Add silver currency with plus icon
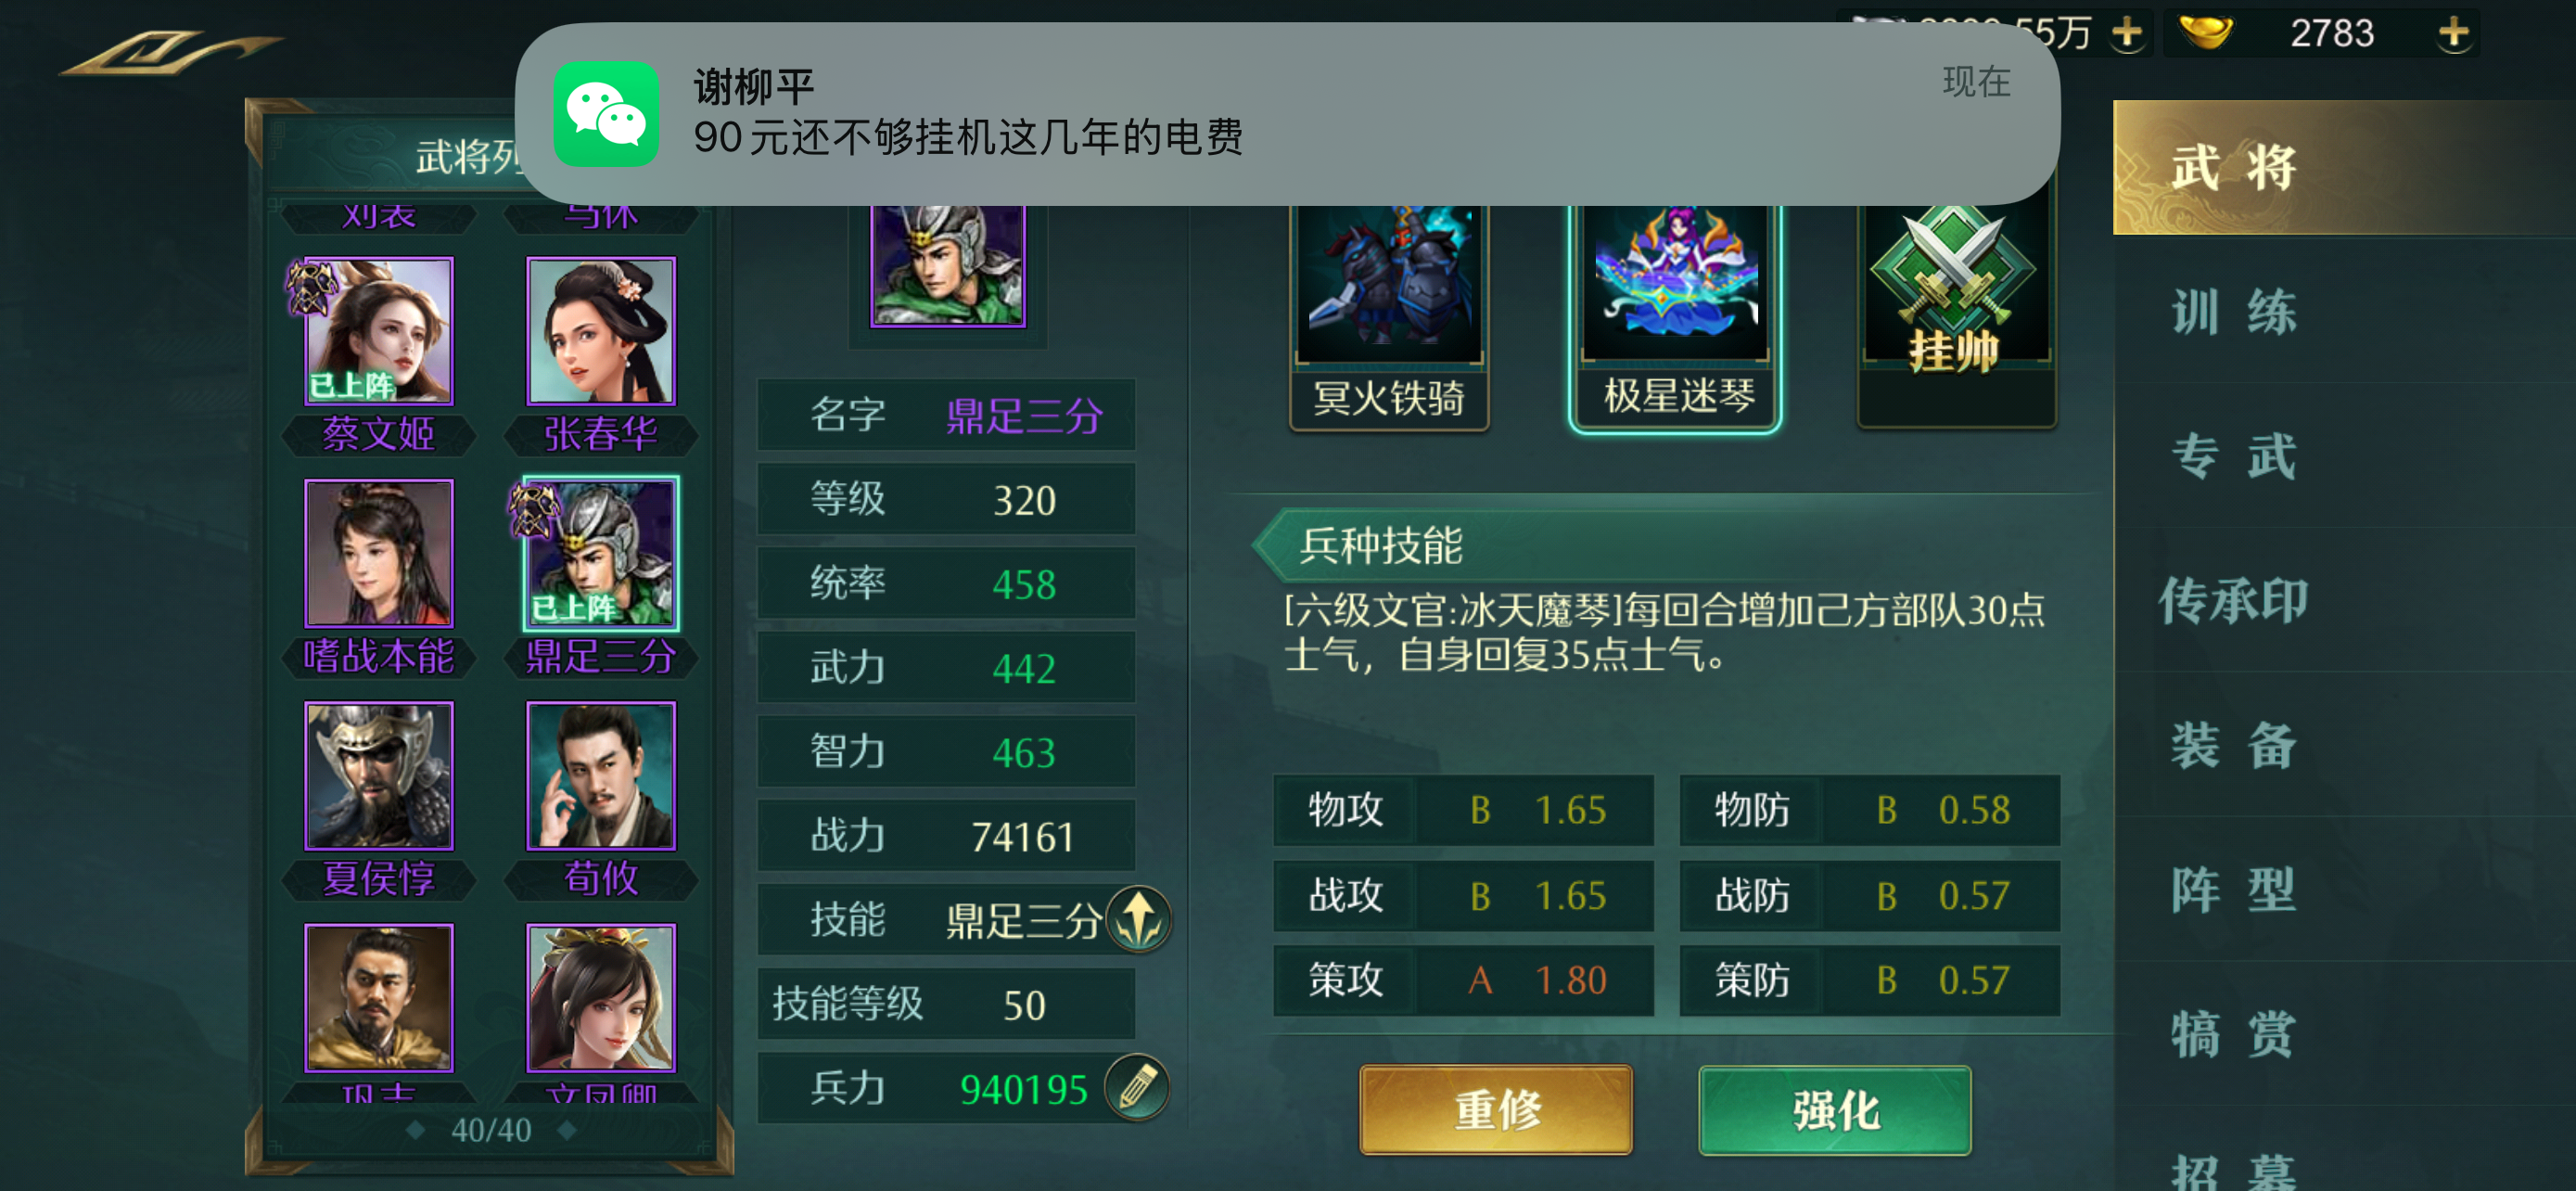Image resolution: width=2576 pixels, height=1191 pixels. coord(2126,34)
